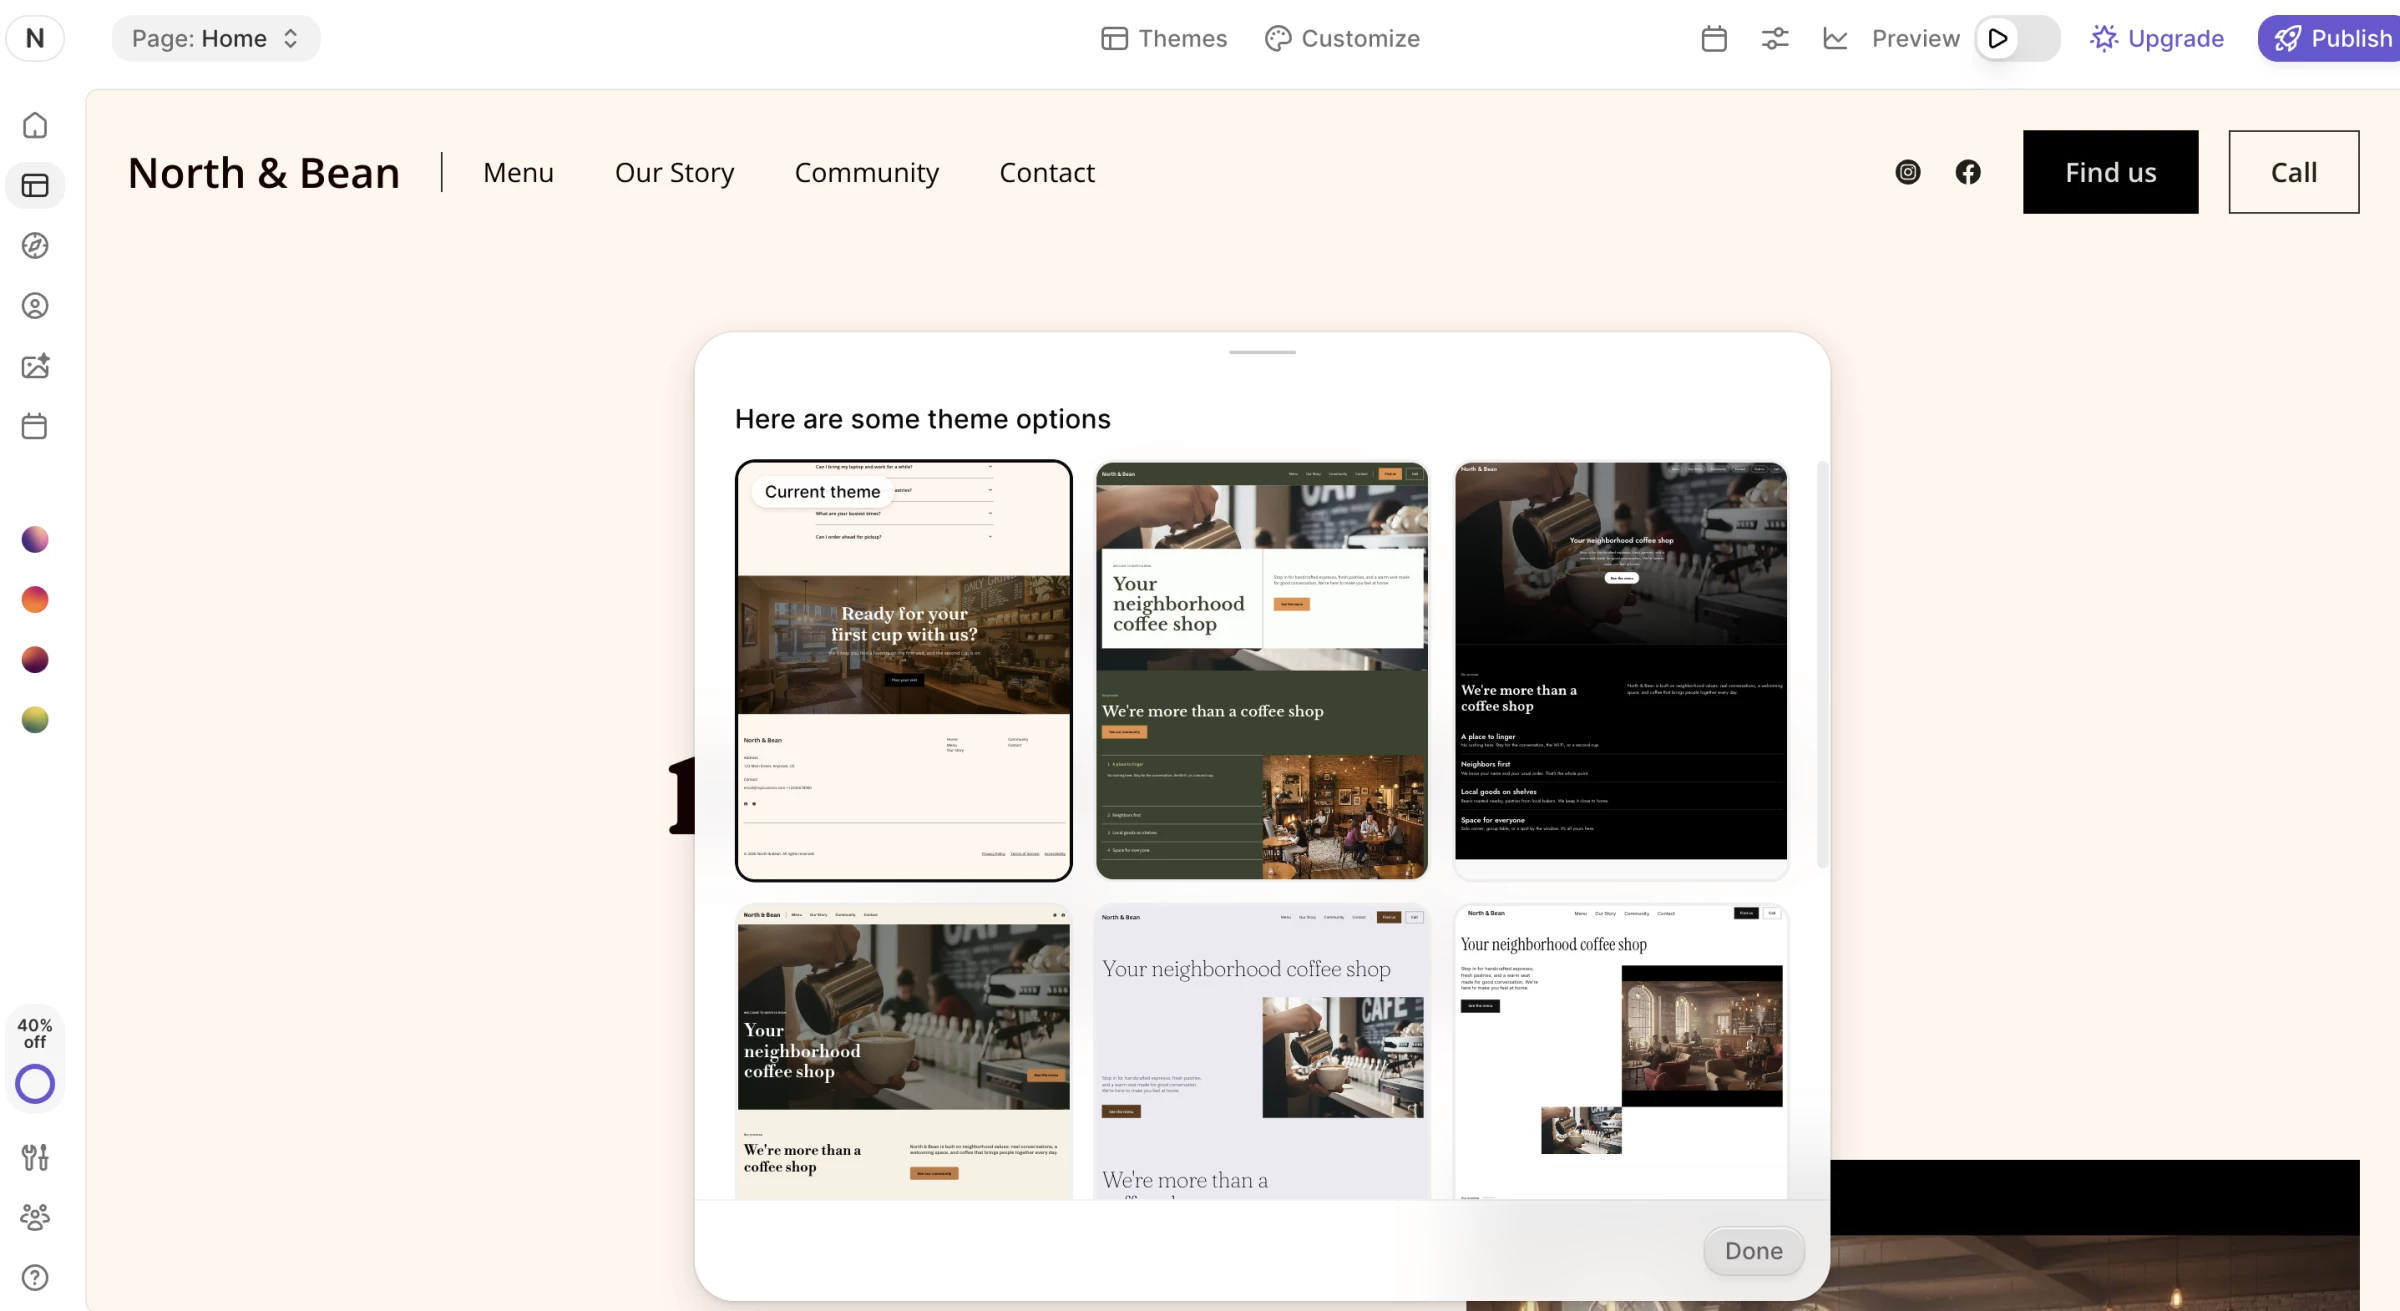Click the Facebook icon in site header
The height and width of the screenshot is (1311, 2400).
tap(1968, 172)
